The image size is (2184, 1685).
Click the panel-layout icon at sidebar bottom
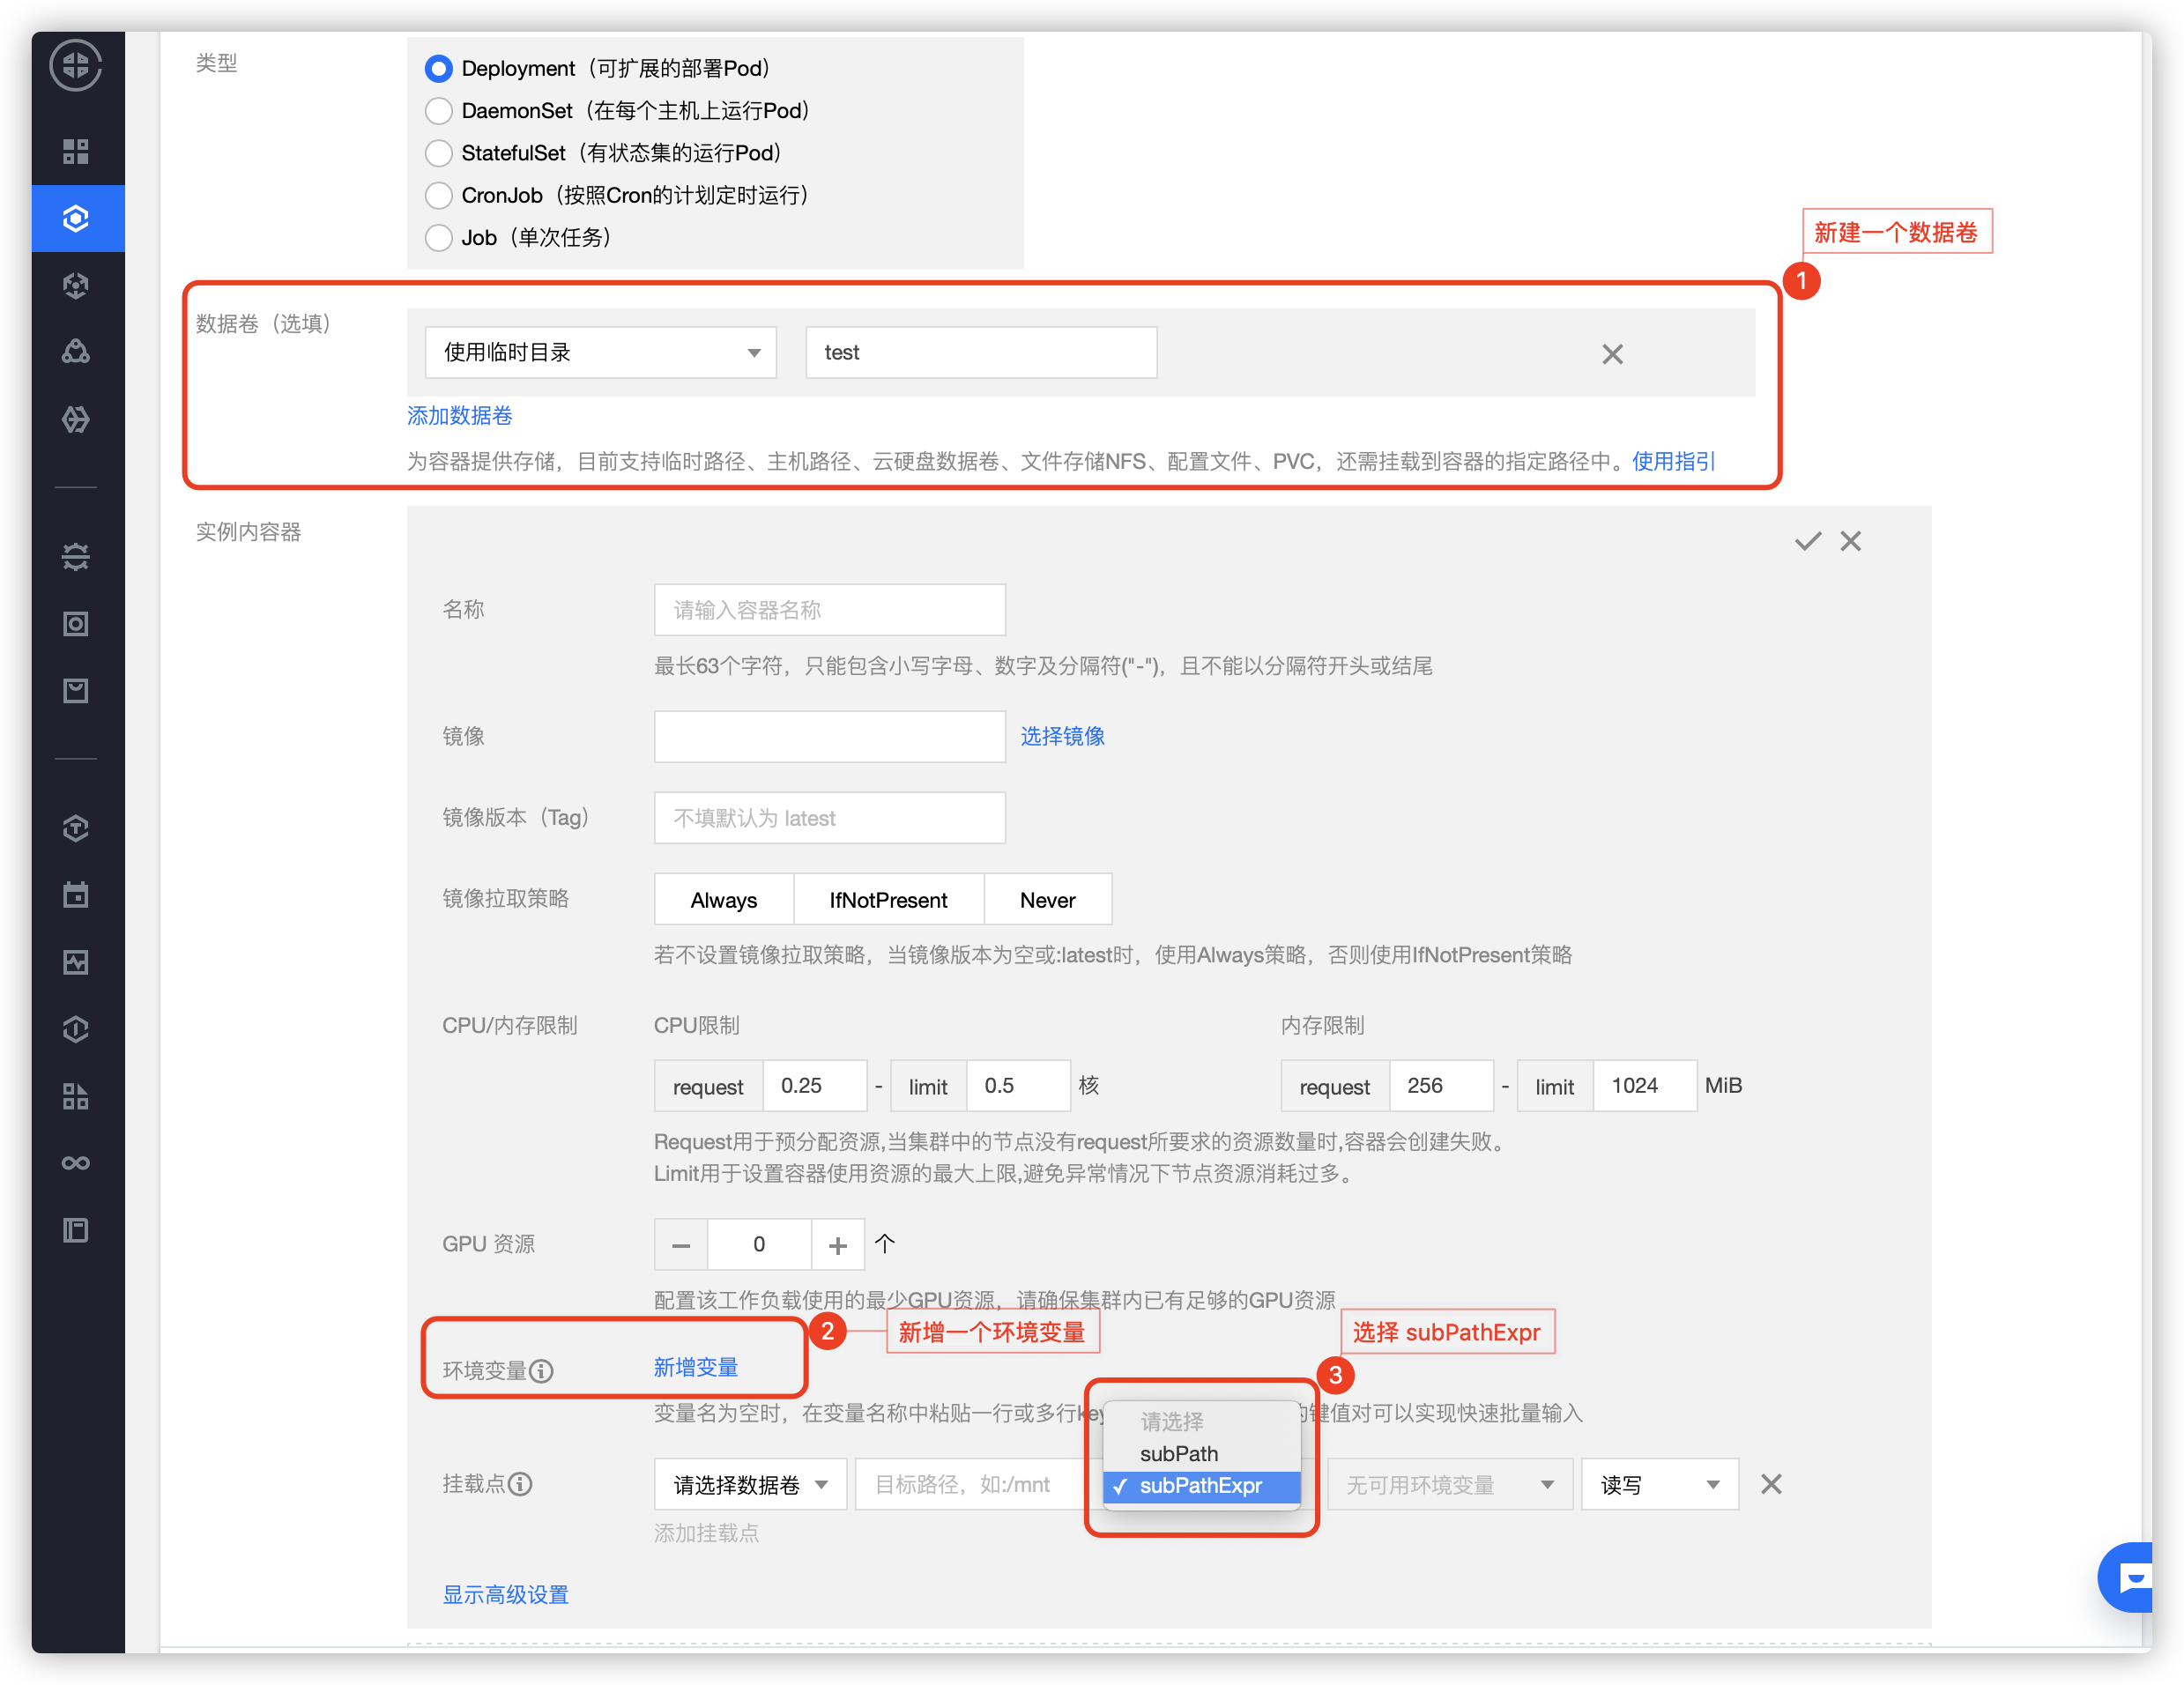[76, 1230]
